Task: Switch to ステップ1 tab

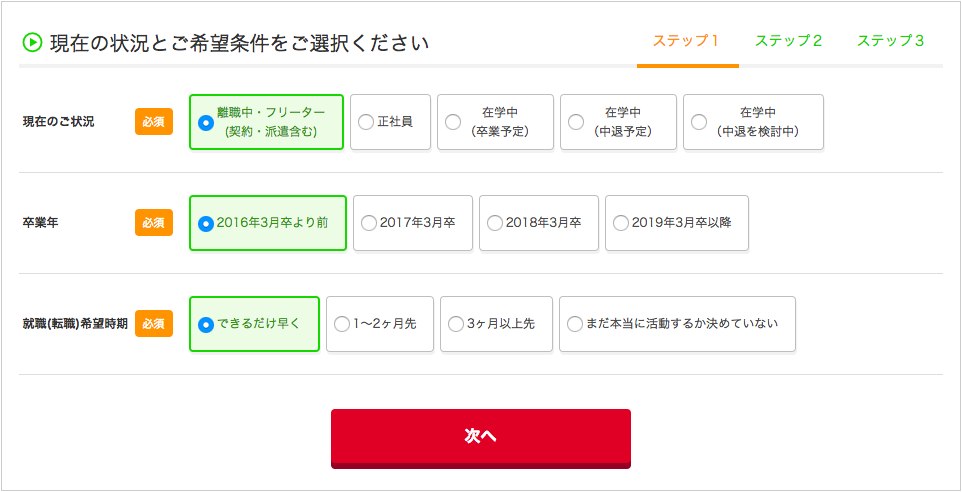Action: 686,42
